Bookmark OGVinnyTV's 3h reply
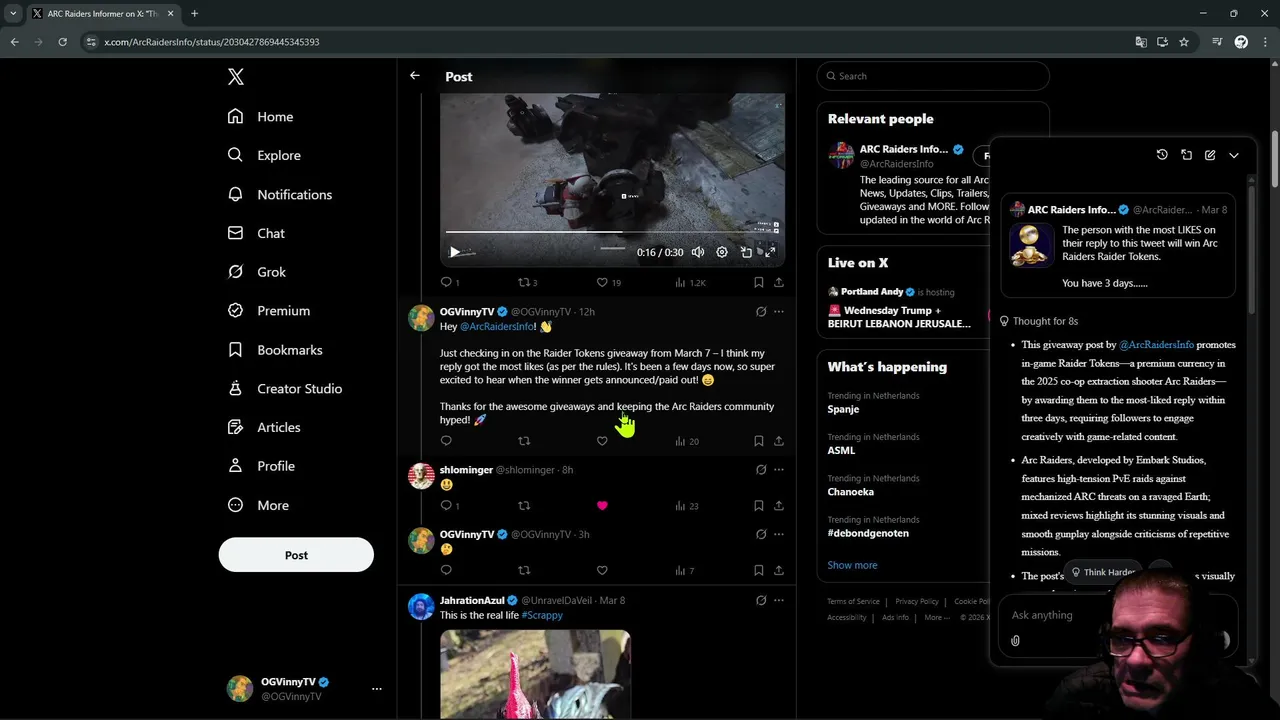The height and width of the screenshot is (720, 1280). 758,570
